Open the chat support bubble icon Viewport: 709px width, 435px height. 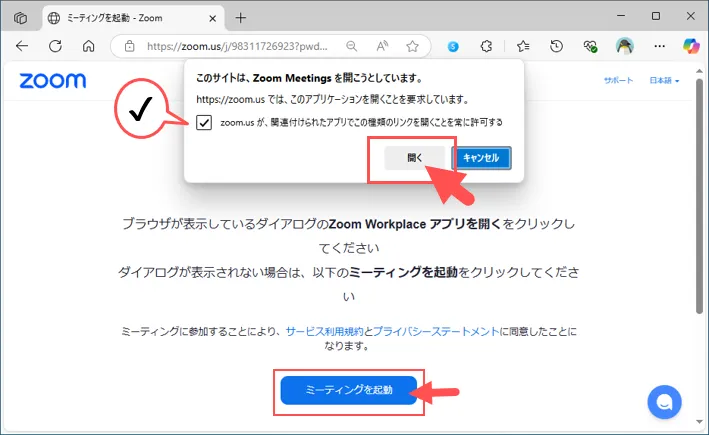click(664, 402)
